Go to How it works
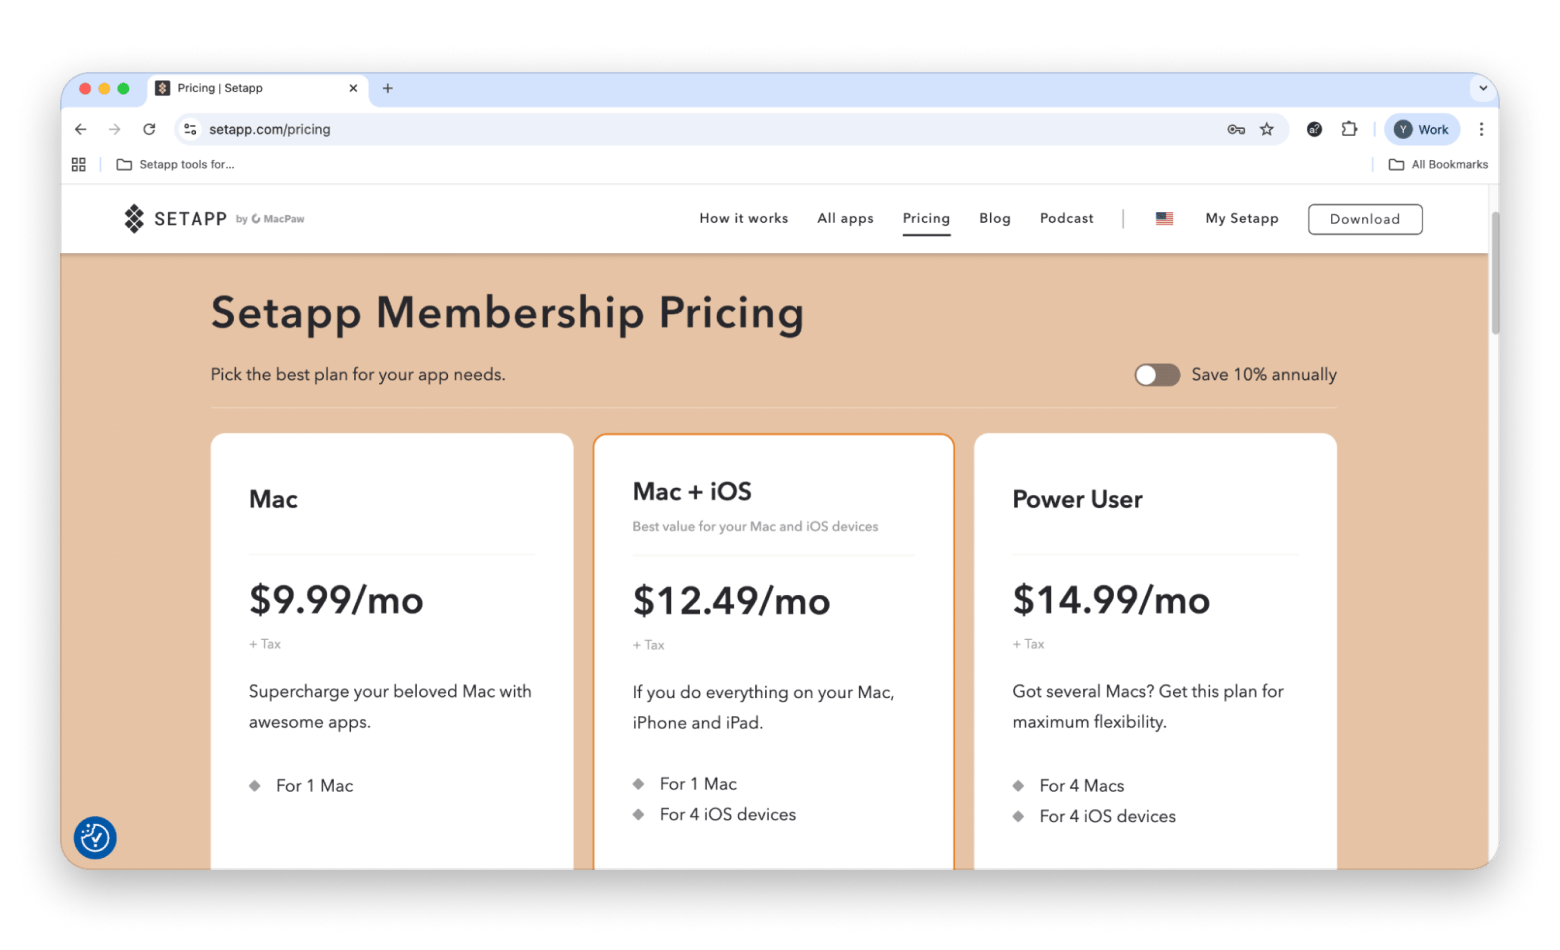This screenshot has height=950, width=1560. pos(743,218)
